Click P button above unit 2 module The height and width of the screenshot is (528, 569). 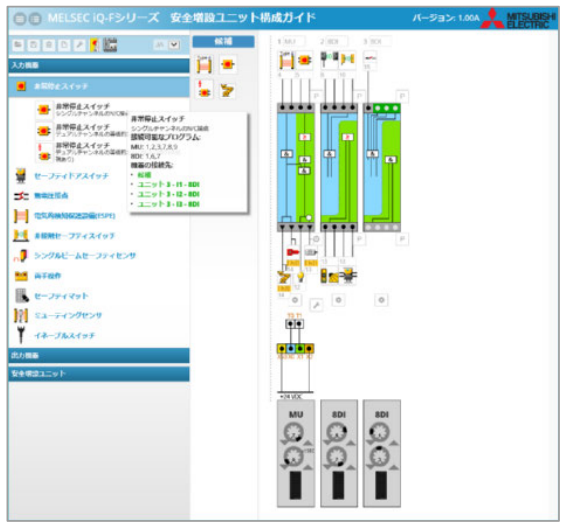point(359,96)
